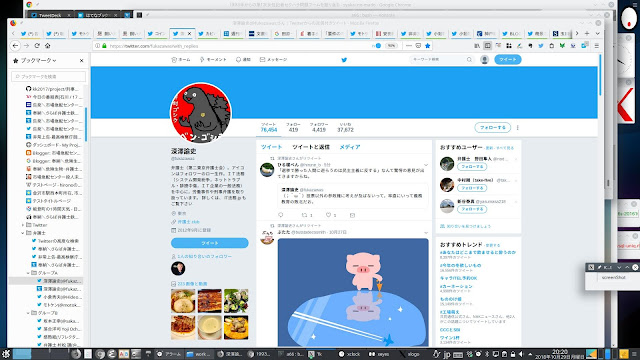The image size is (640, 360).
Task: Open the Firefox hamburger menu
Action: point(597,46)
